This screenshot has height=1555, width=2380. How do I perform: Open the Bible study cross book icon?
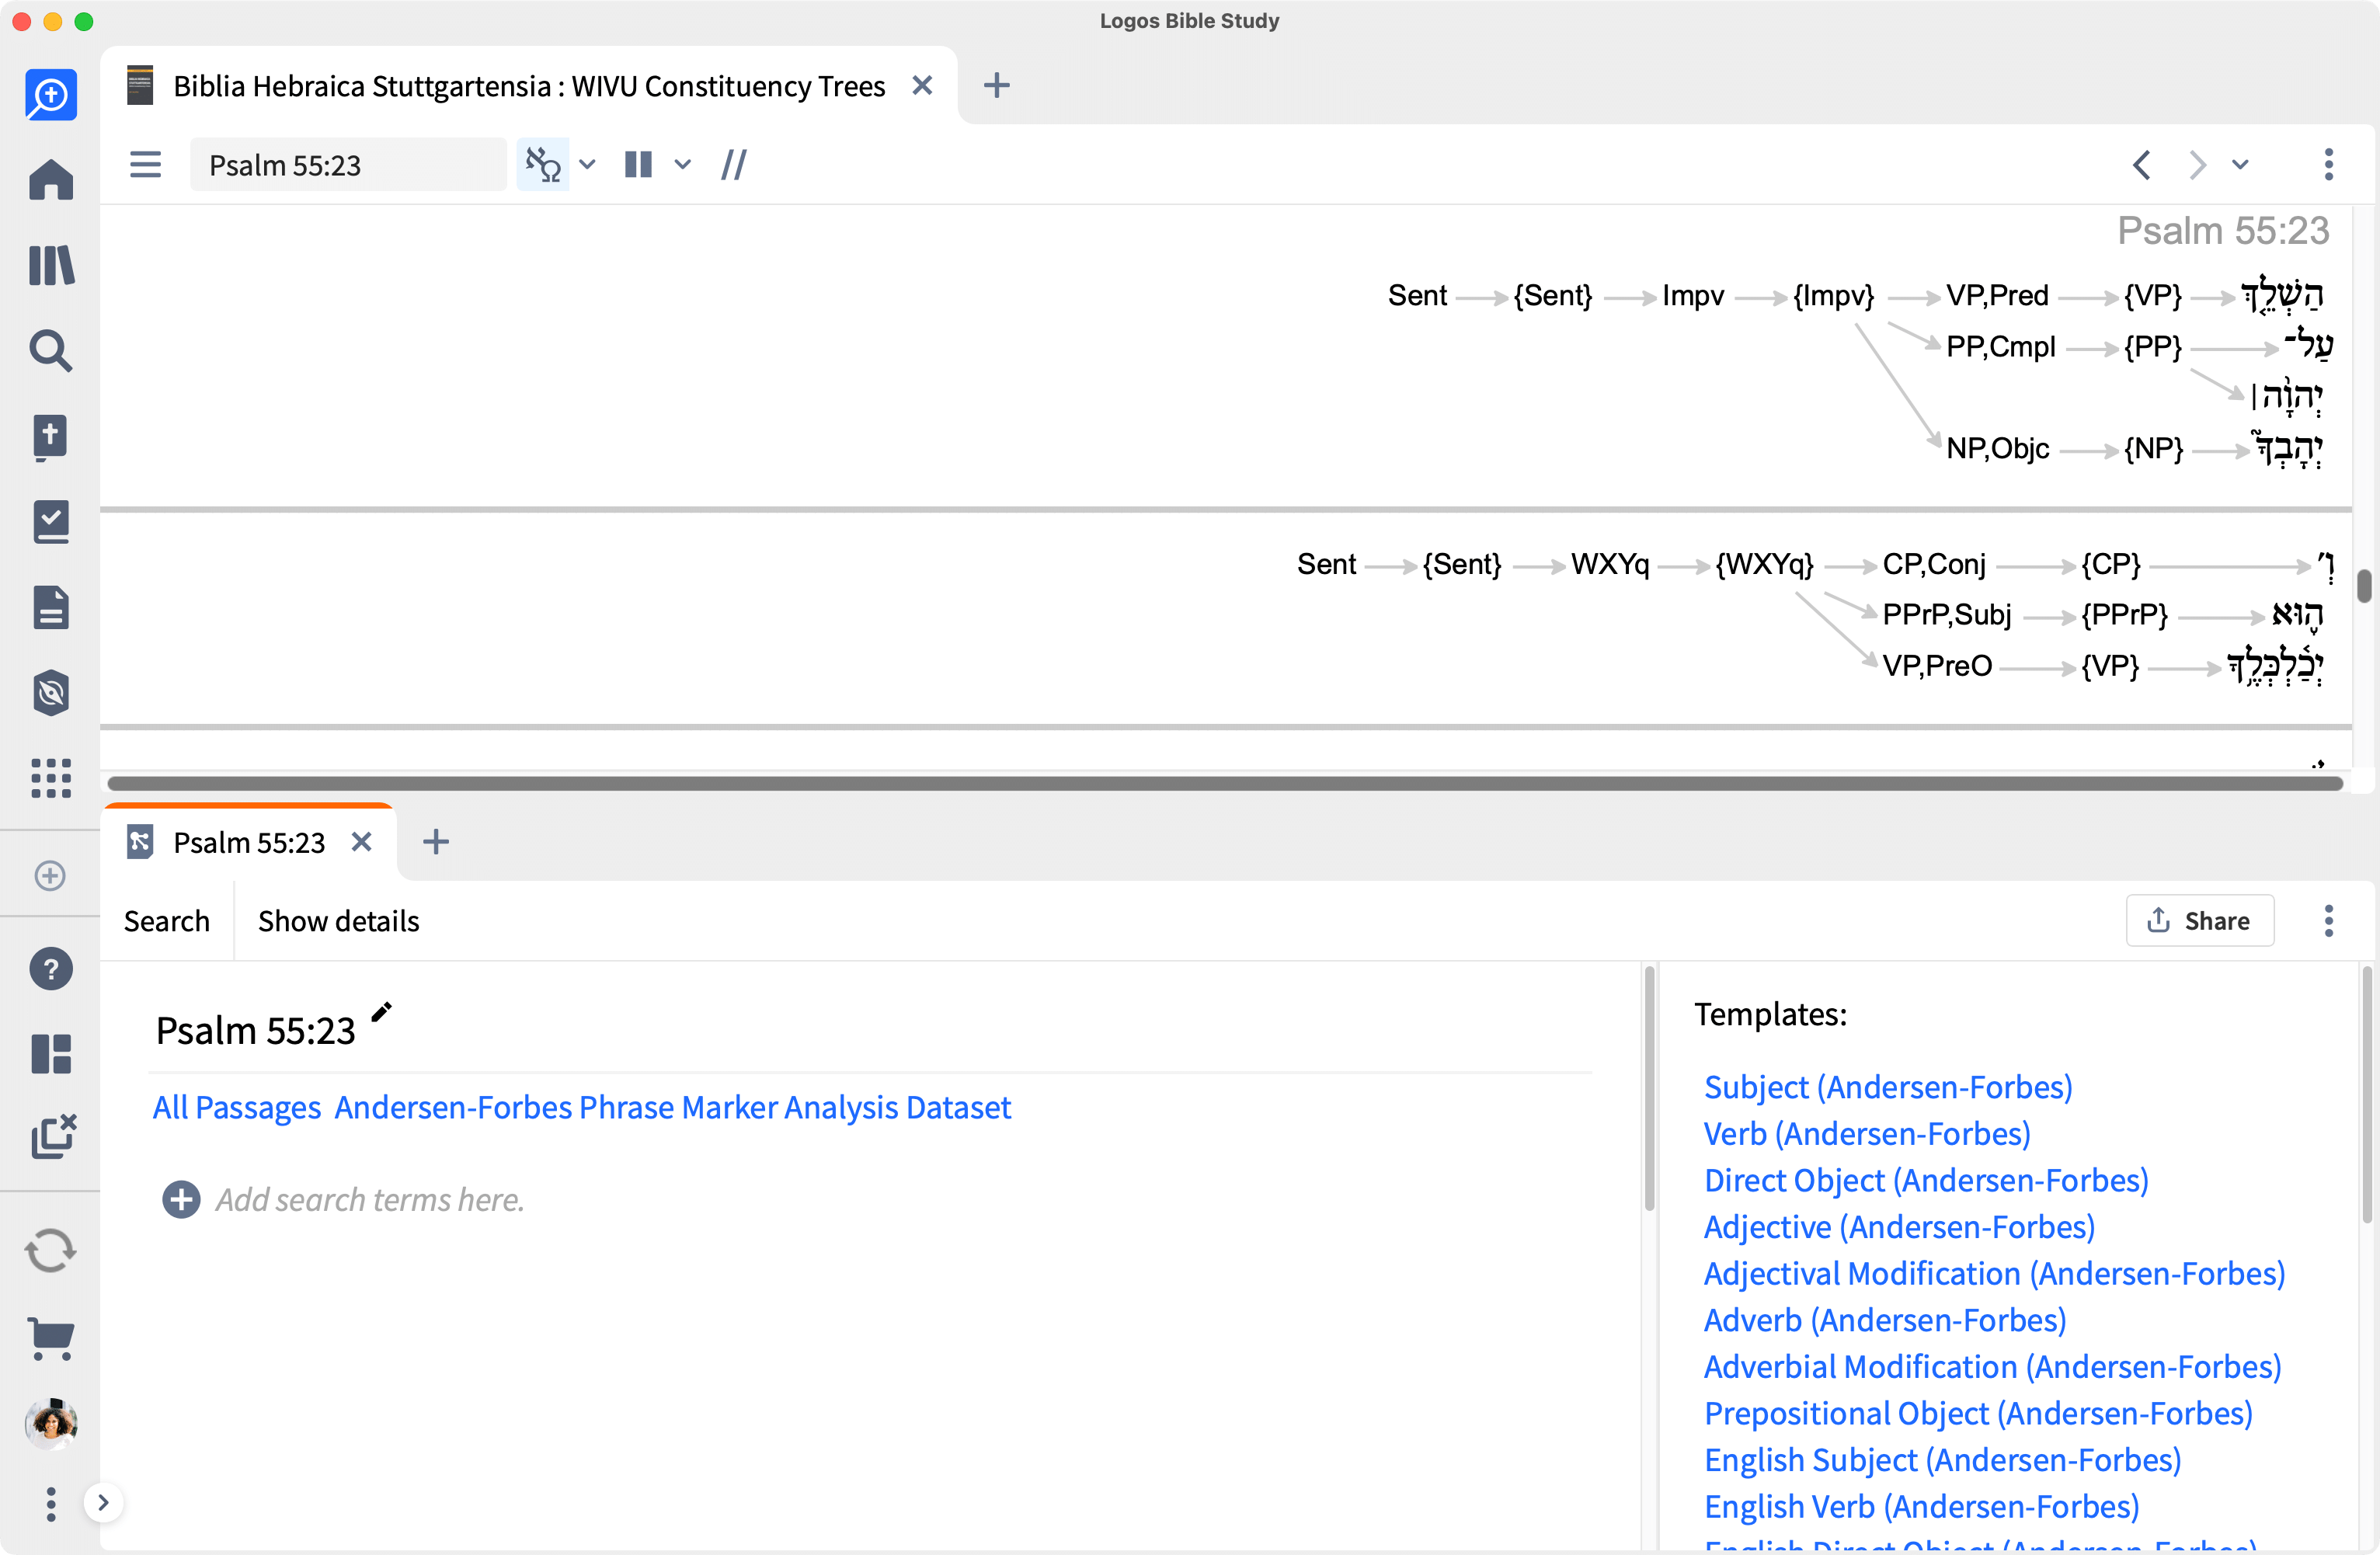[51, 437]
